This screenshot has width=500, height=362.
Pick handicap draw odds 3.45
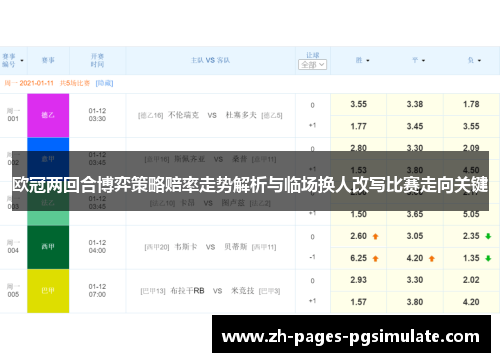pos(415,127)
